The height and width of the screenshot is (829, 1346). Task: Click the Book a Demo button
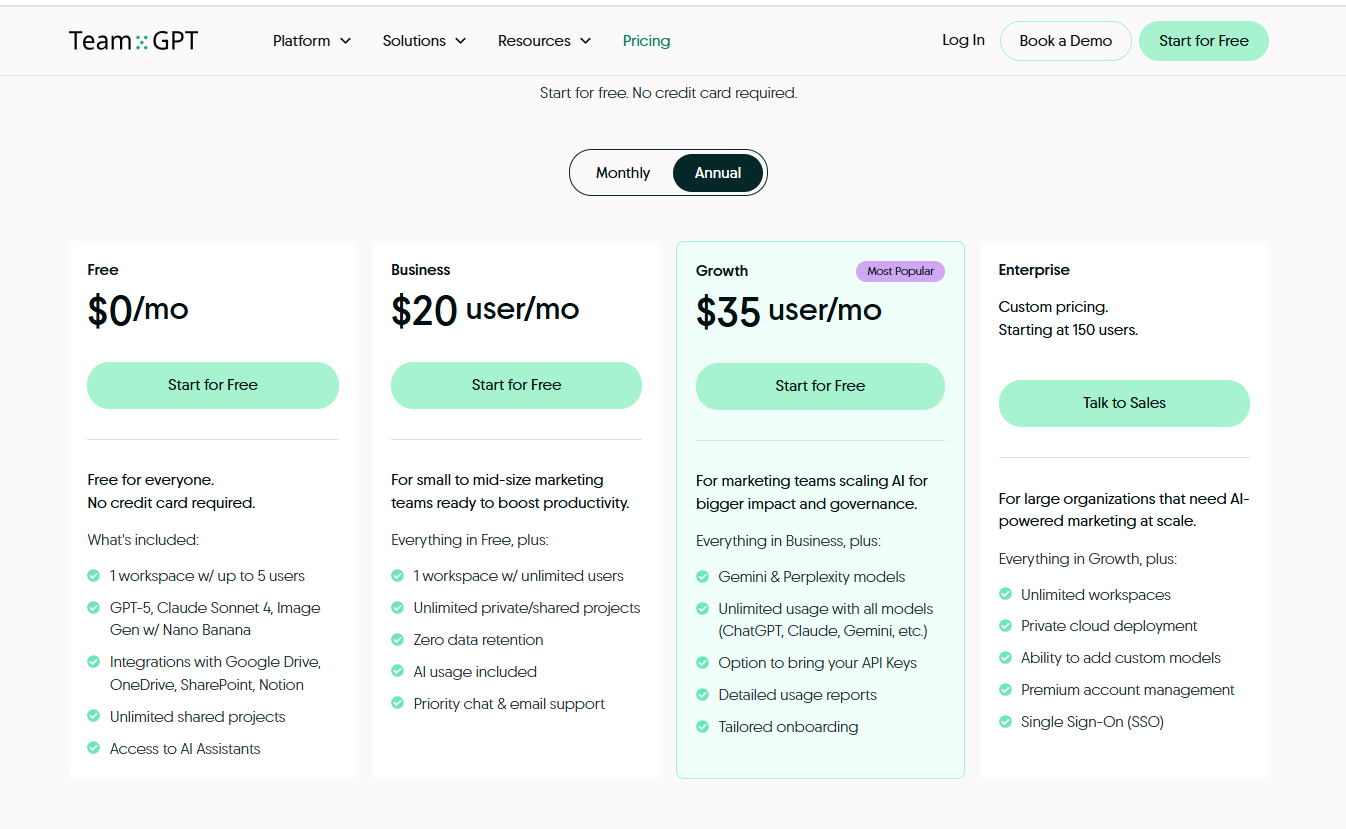[1066, 41]
